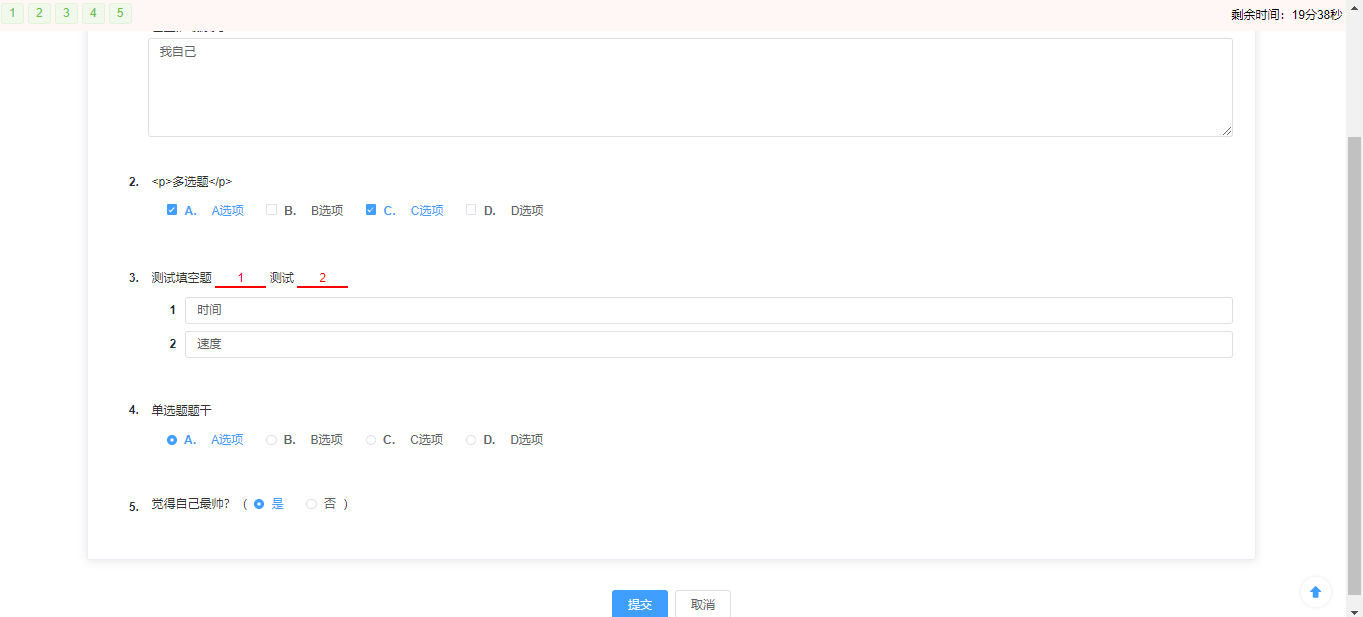Jump to question 2 in navigator

pos(39,13)
